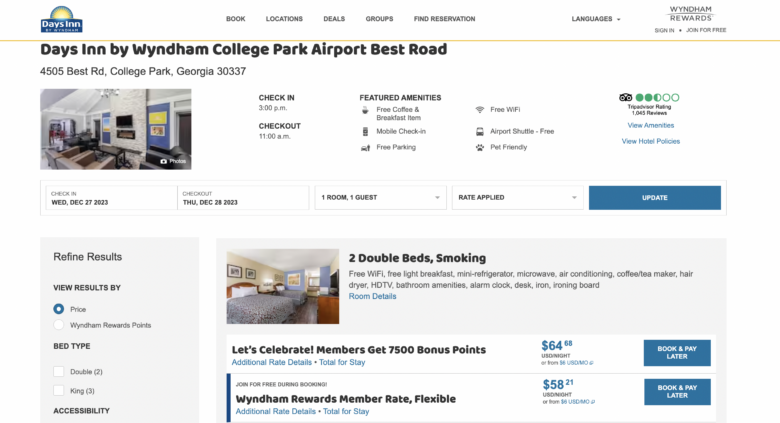
Task: Click the Days Inn logo
Action: 61,20
